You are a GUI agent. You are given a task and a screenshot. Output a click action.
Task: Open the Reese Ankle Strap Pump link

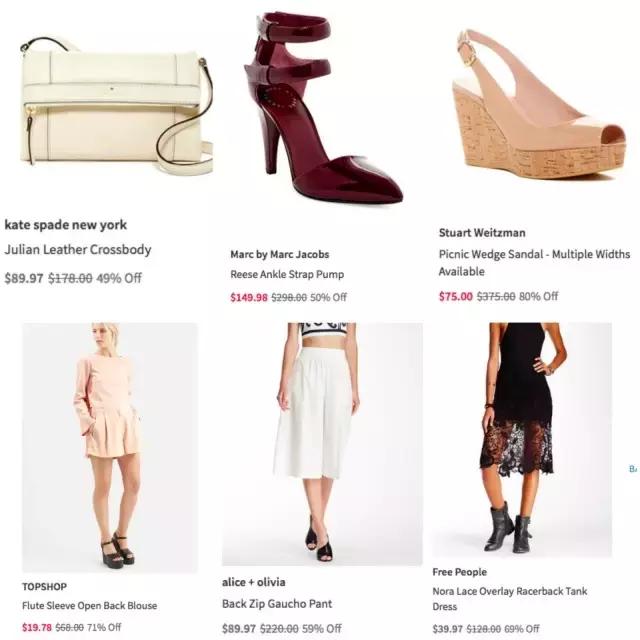[287, 274]
